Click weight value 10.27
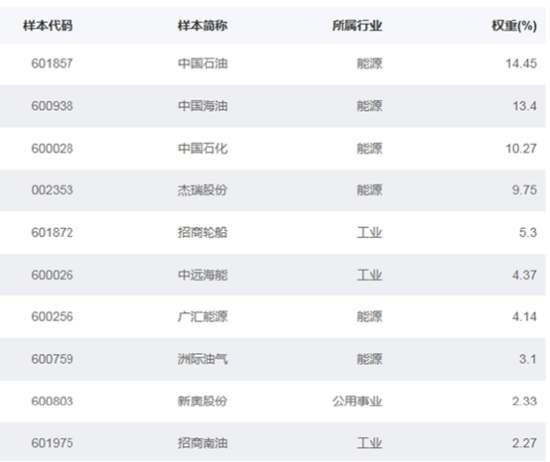This screenshot has width=550, height=462. tap(521, 148)
